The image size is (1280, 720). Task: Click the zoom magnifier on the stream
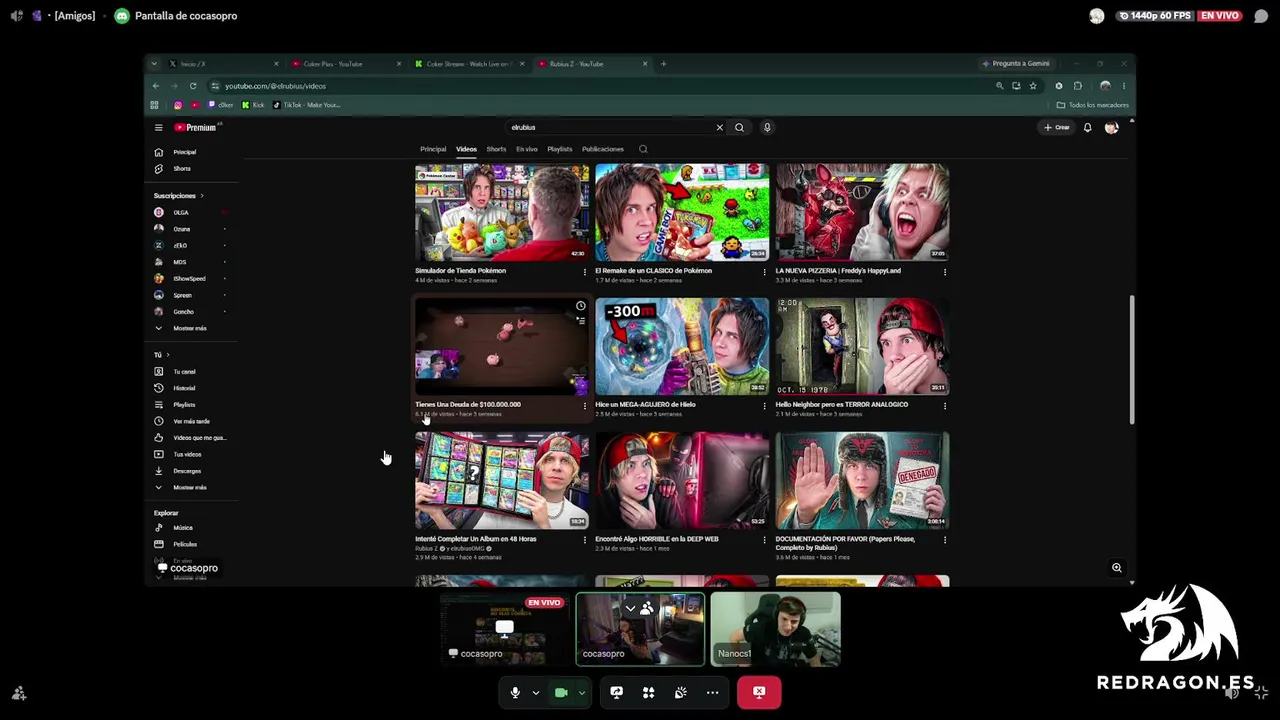pos(1117,568)
